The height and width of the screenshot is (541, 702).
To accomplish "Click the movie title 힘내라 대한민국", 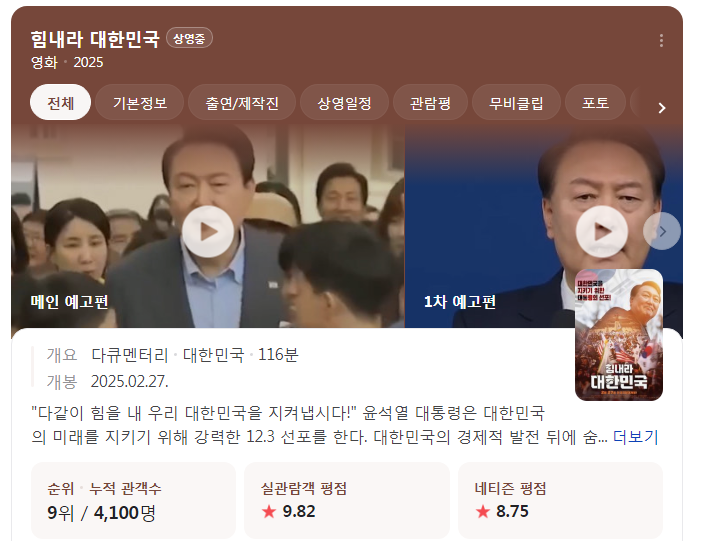I will pyautogui.click(x=95, y=39).
